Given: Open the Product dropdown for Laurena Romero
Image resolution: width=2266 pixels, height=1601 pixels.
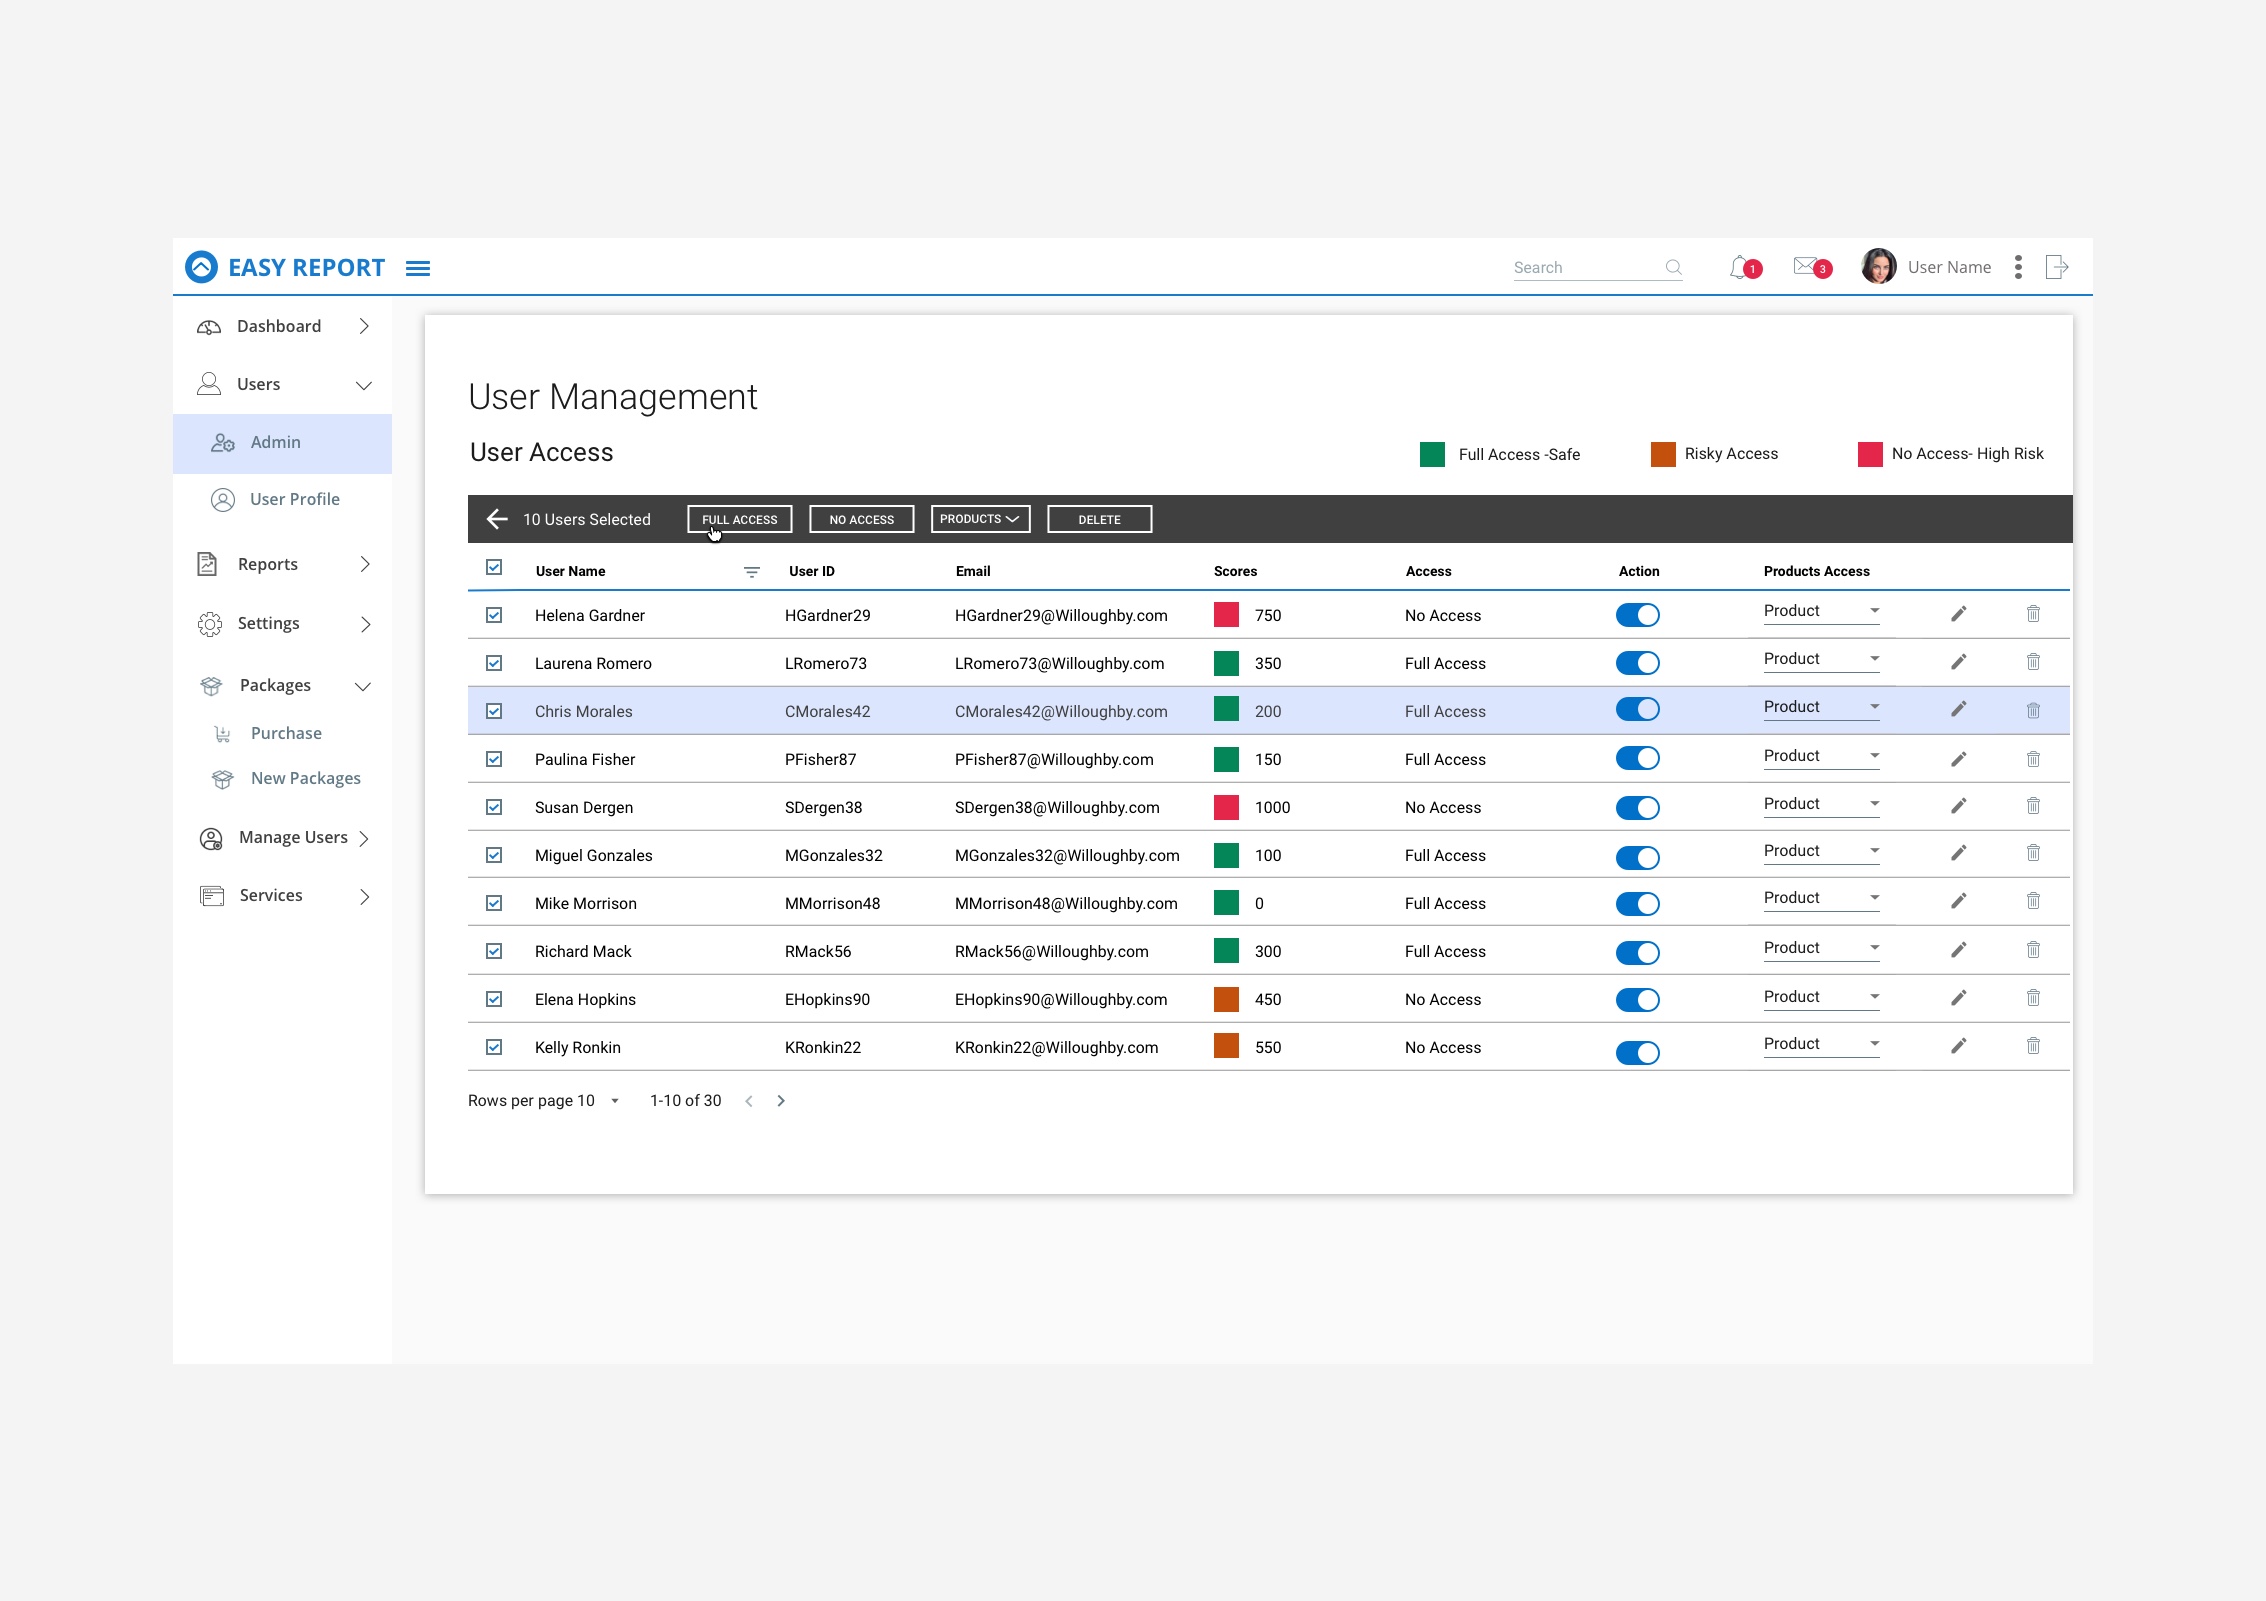Looking at the screenshot, I should (1821, 660).
